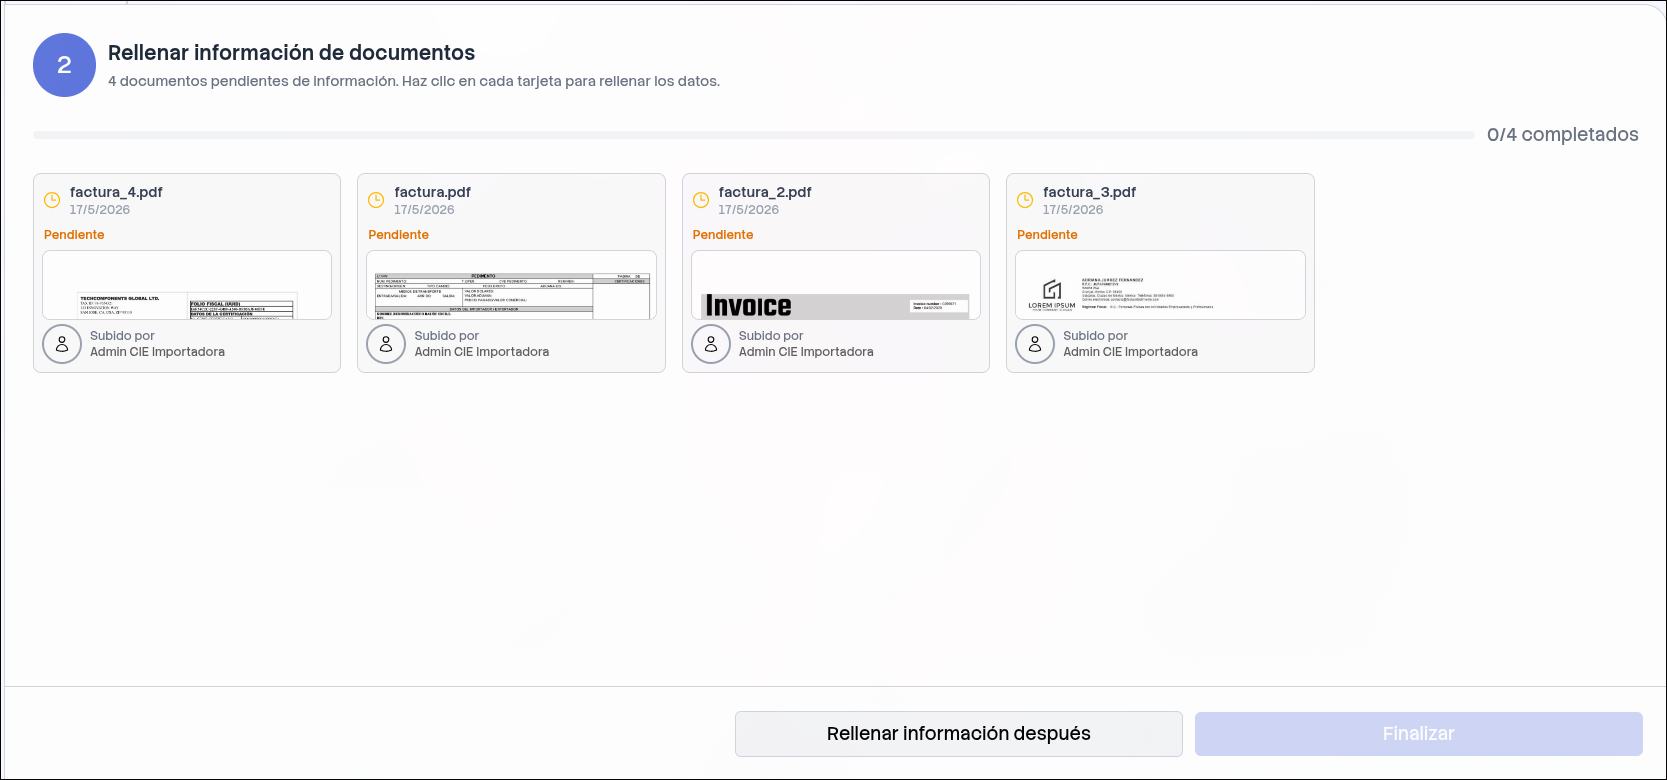Click 'Admin CIE Importadora' on factura_4.pdf card

(157, 352)
